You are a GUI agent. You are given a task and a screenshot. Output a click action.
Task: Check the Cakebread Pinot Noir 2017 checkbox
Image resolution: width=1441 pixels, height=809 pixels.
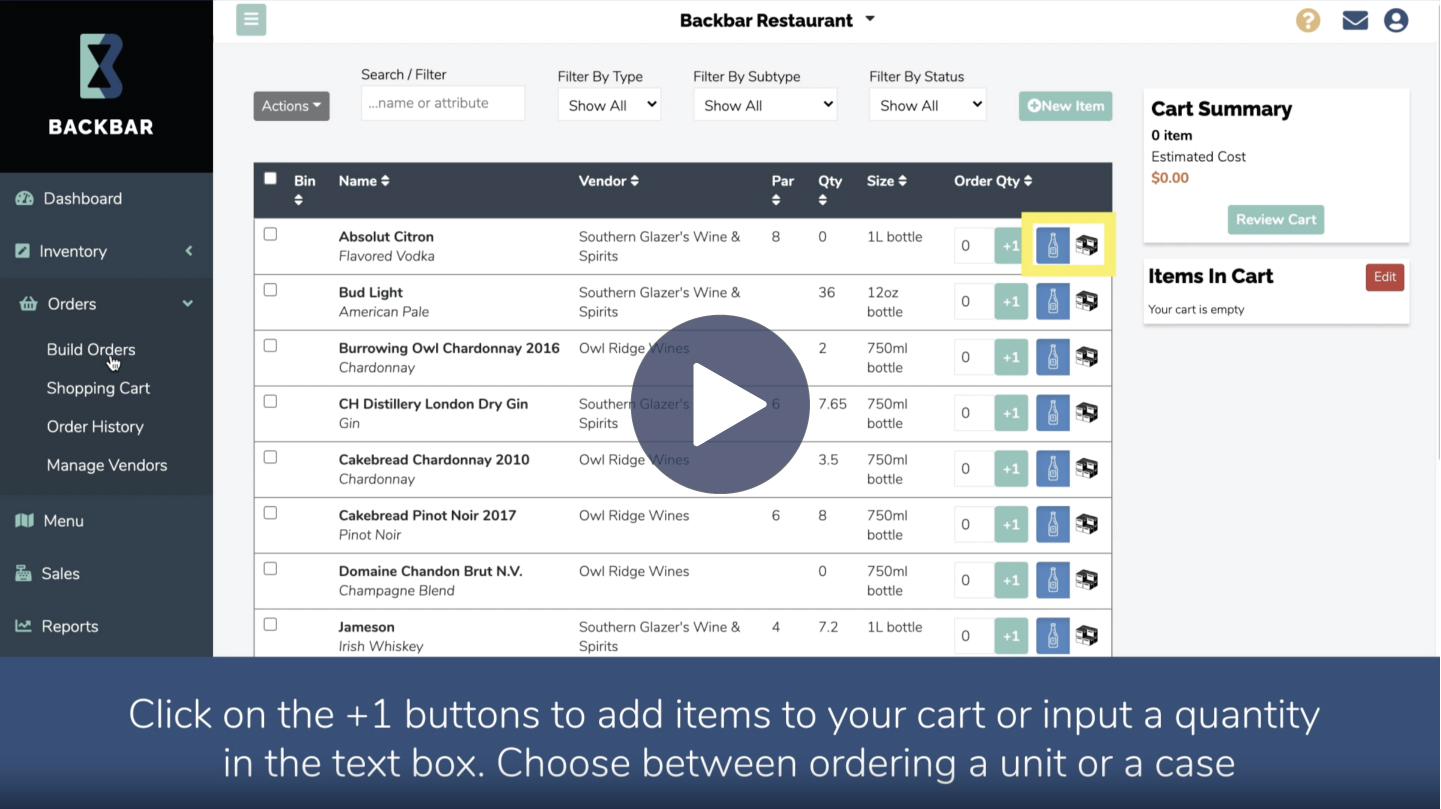tap(270, 513)
